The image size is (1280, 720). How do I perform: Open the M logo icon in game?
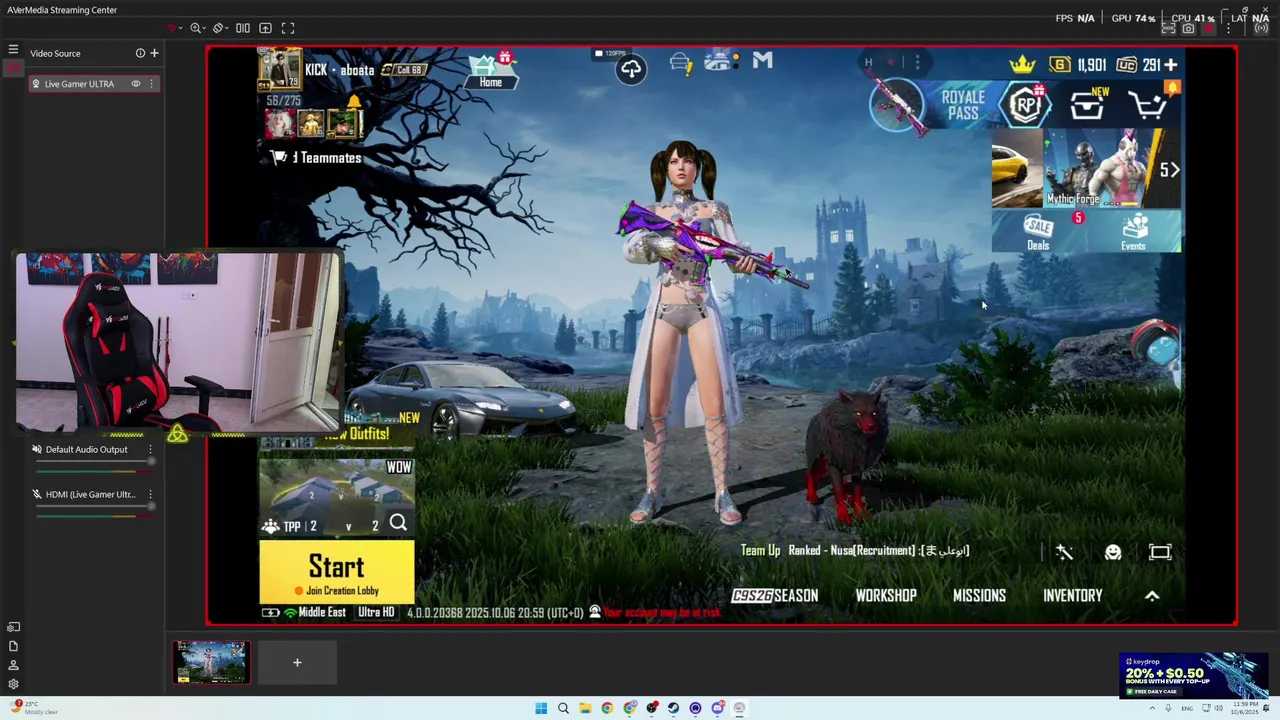(x=762, y=61)
